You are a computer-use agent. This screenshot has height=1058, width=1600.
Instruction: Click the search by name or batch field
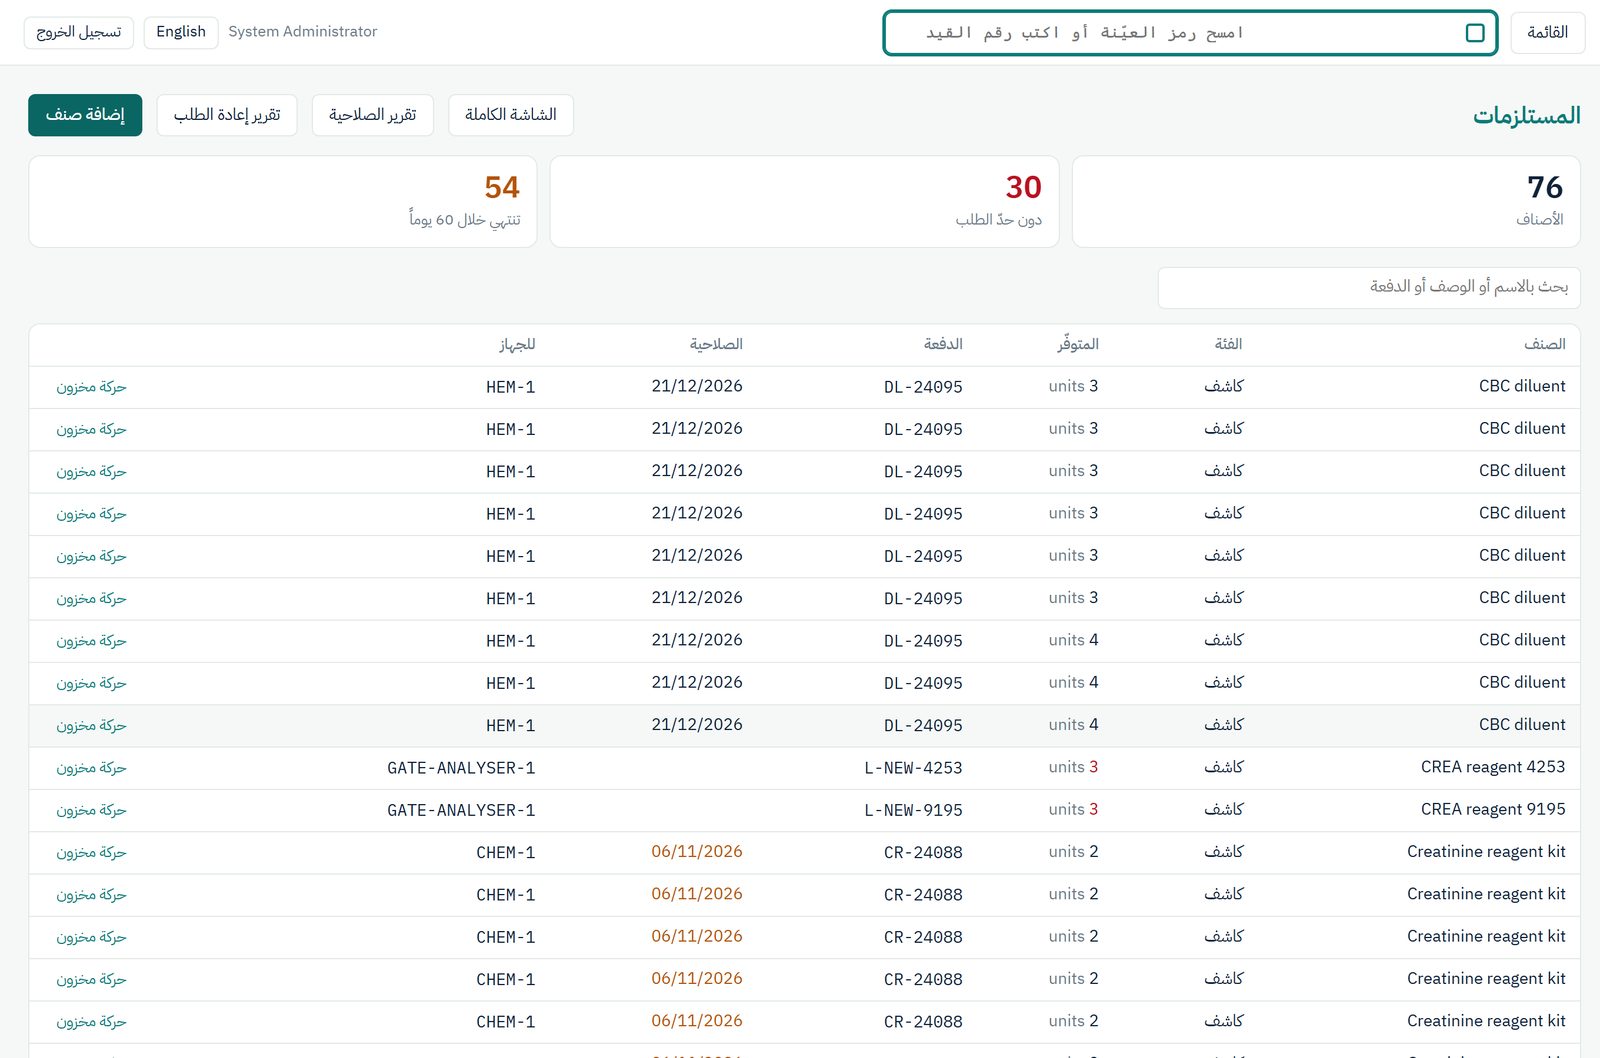point(1369,287)
